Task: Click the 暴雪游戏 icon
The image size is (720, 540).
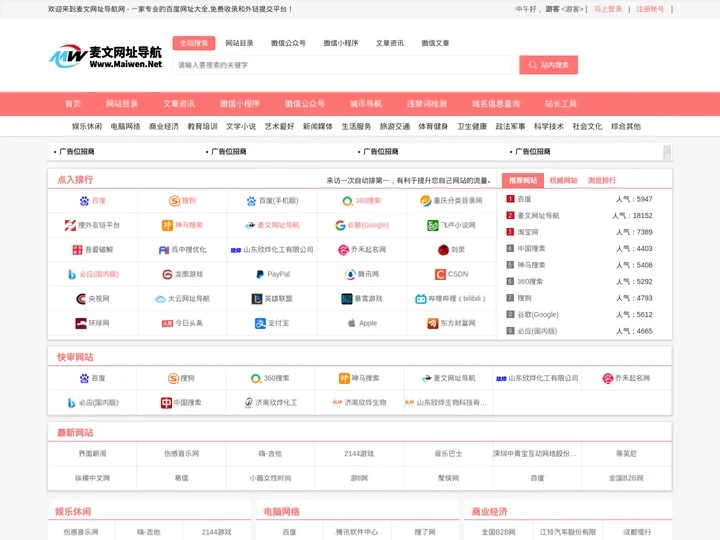Action: (x=347, y=298)
